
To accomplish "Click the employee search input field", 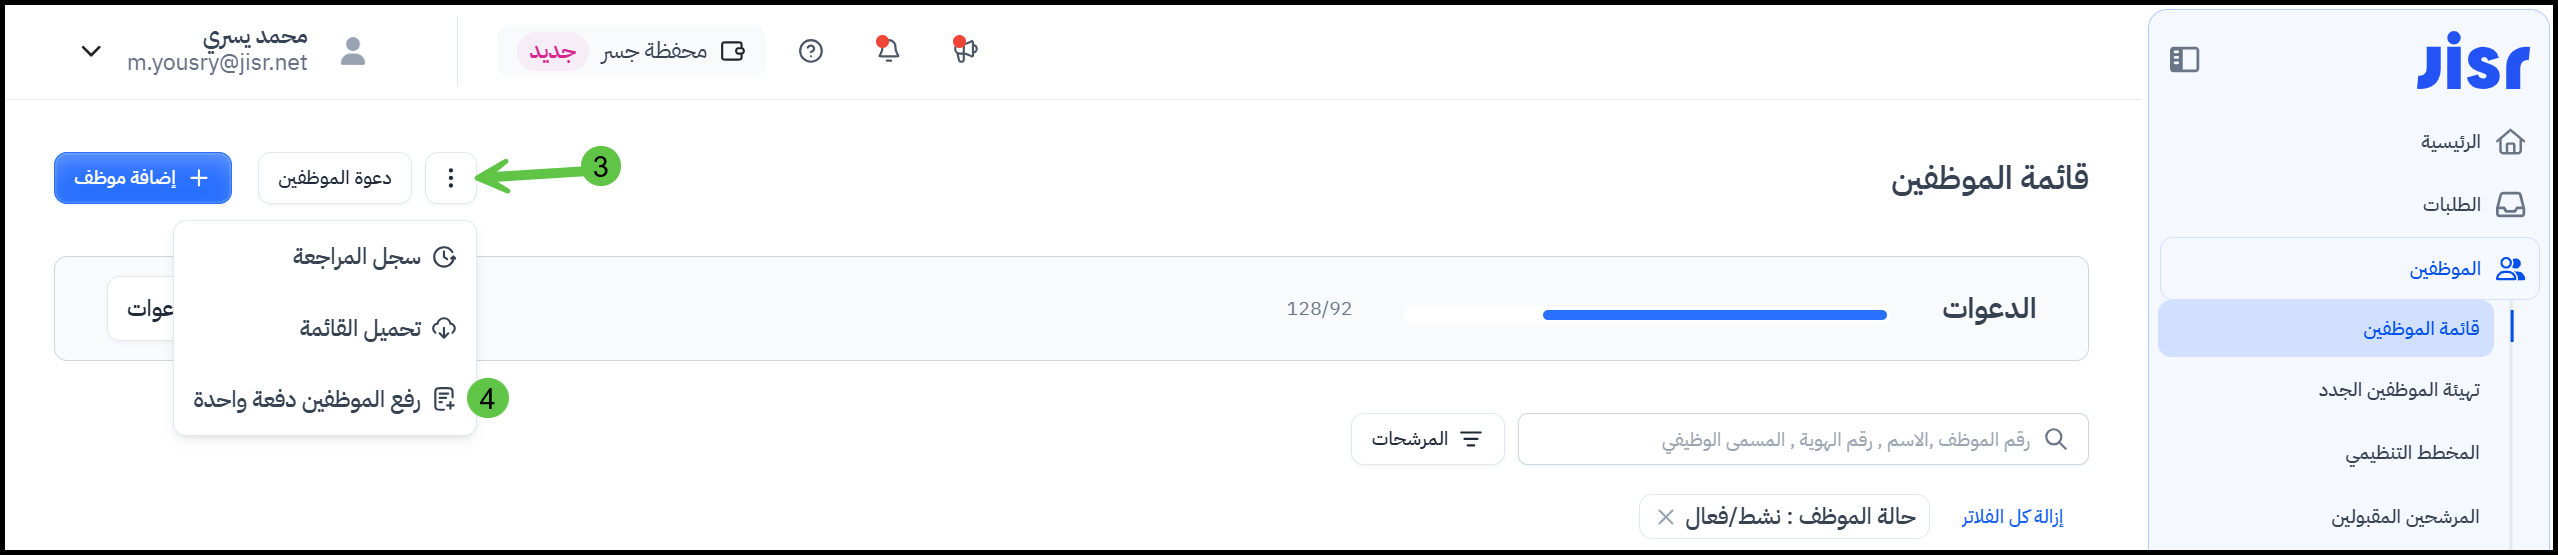I will point(1780,440).
